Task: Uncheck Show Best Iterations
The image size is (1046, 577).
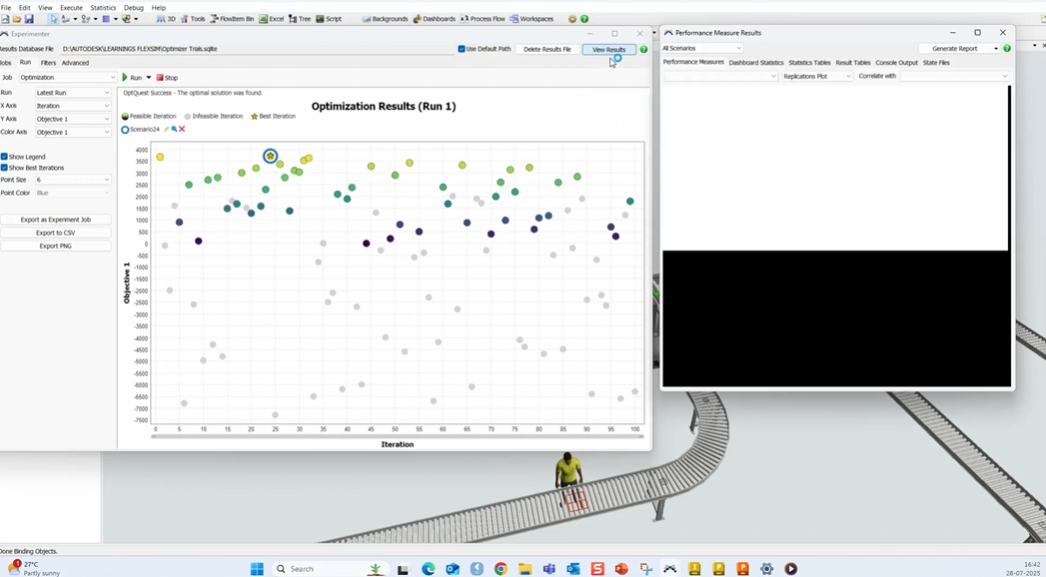Action: click(x=6, y=168)
